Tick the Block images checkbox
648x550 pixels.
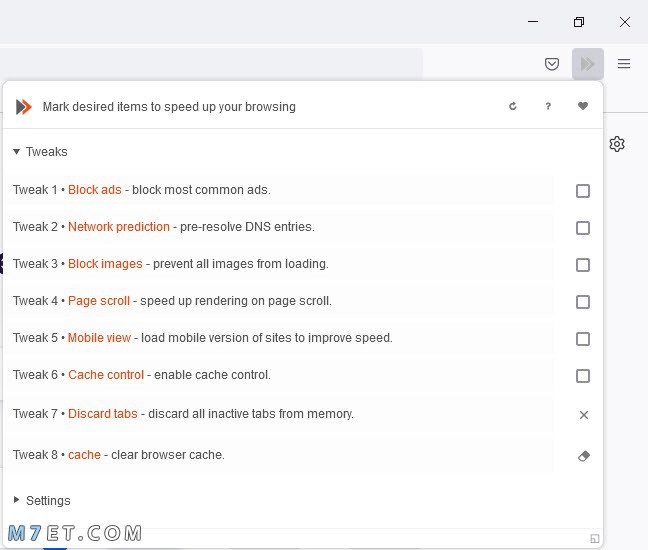point(583,265)
